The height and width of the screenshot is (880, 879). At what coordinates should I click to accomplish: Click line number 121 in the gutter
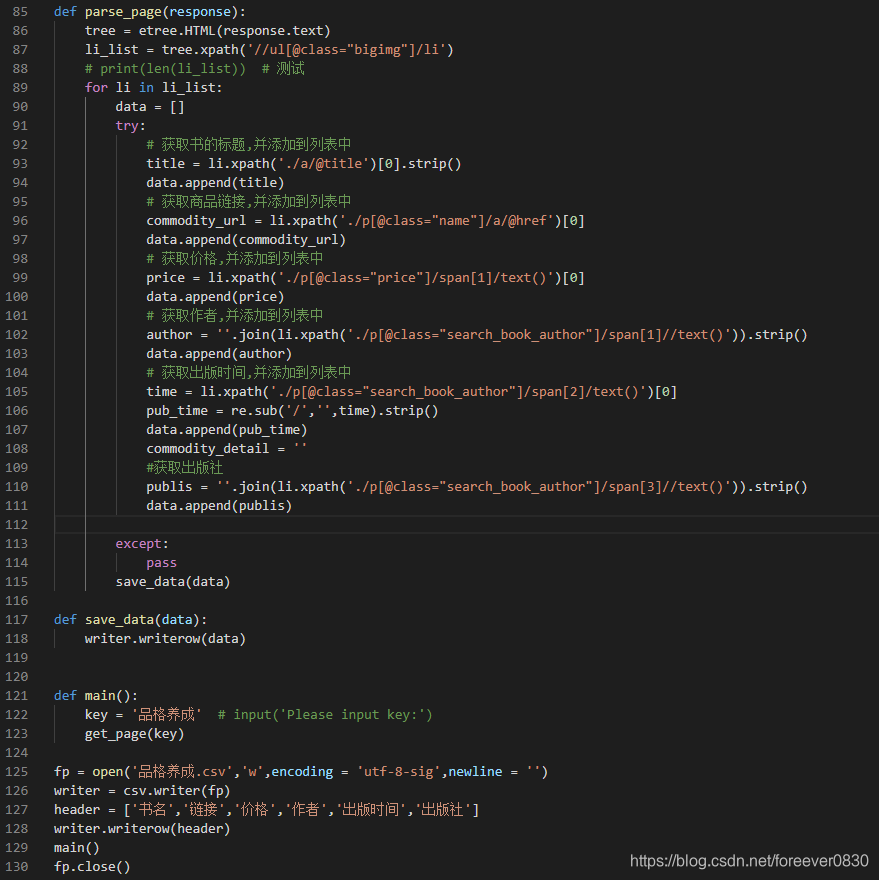click(x=16, y=696)
